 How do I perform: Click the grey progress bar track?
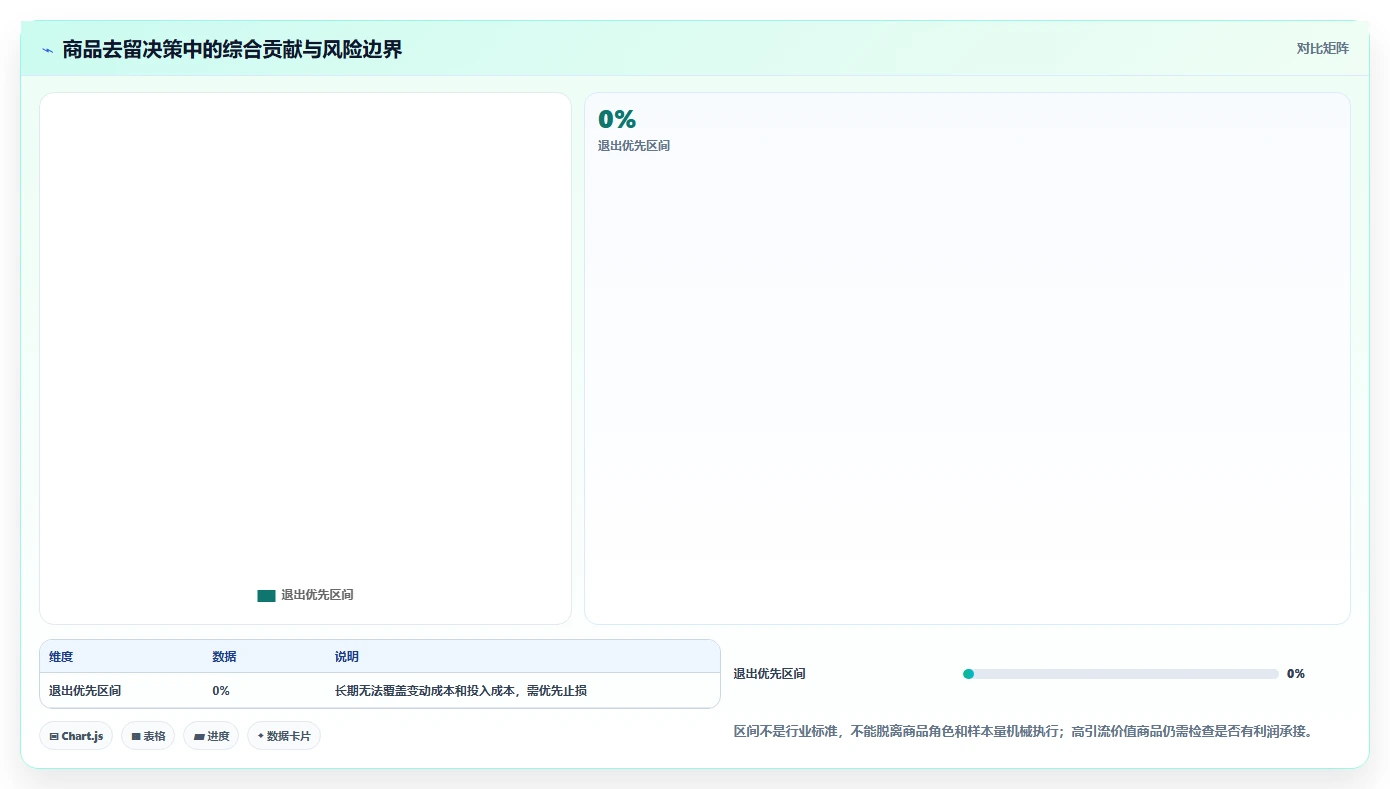(1121, 674)
